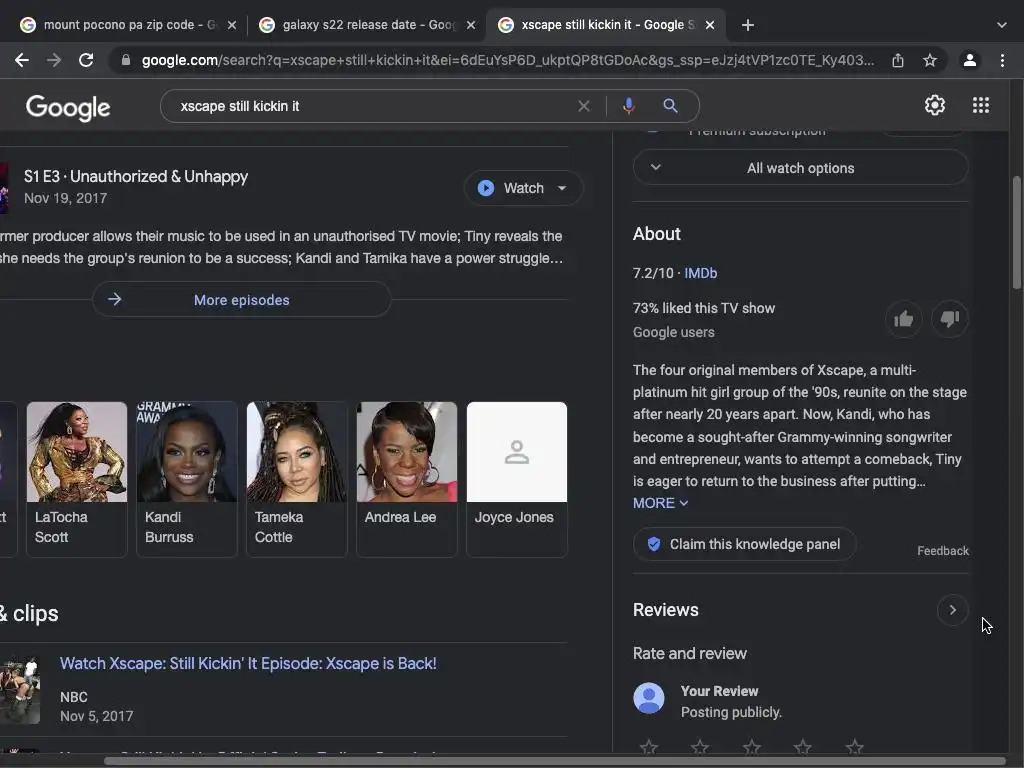Screen dimensions: 1024x768
Task: Select Andrea Lee cast card
Action: 407,479
